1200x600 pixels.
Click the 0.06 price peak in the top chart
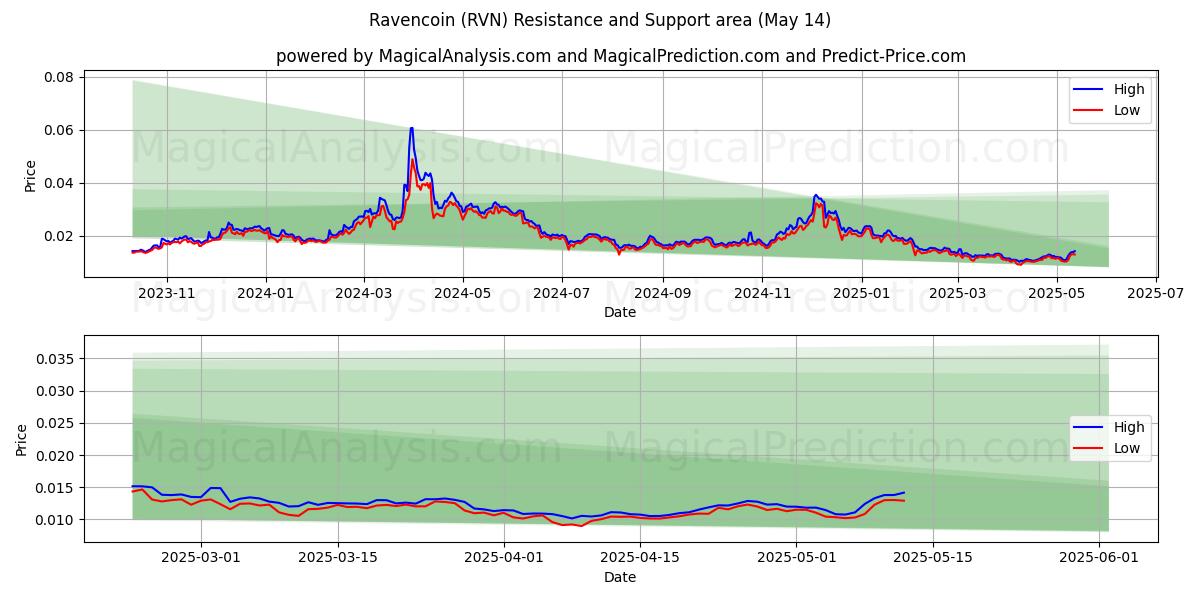point(411,128)
